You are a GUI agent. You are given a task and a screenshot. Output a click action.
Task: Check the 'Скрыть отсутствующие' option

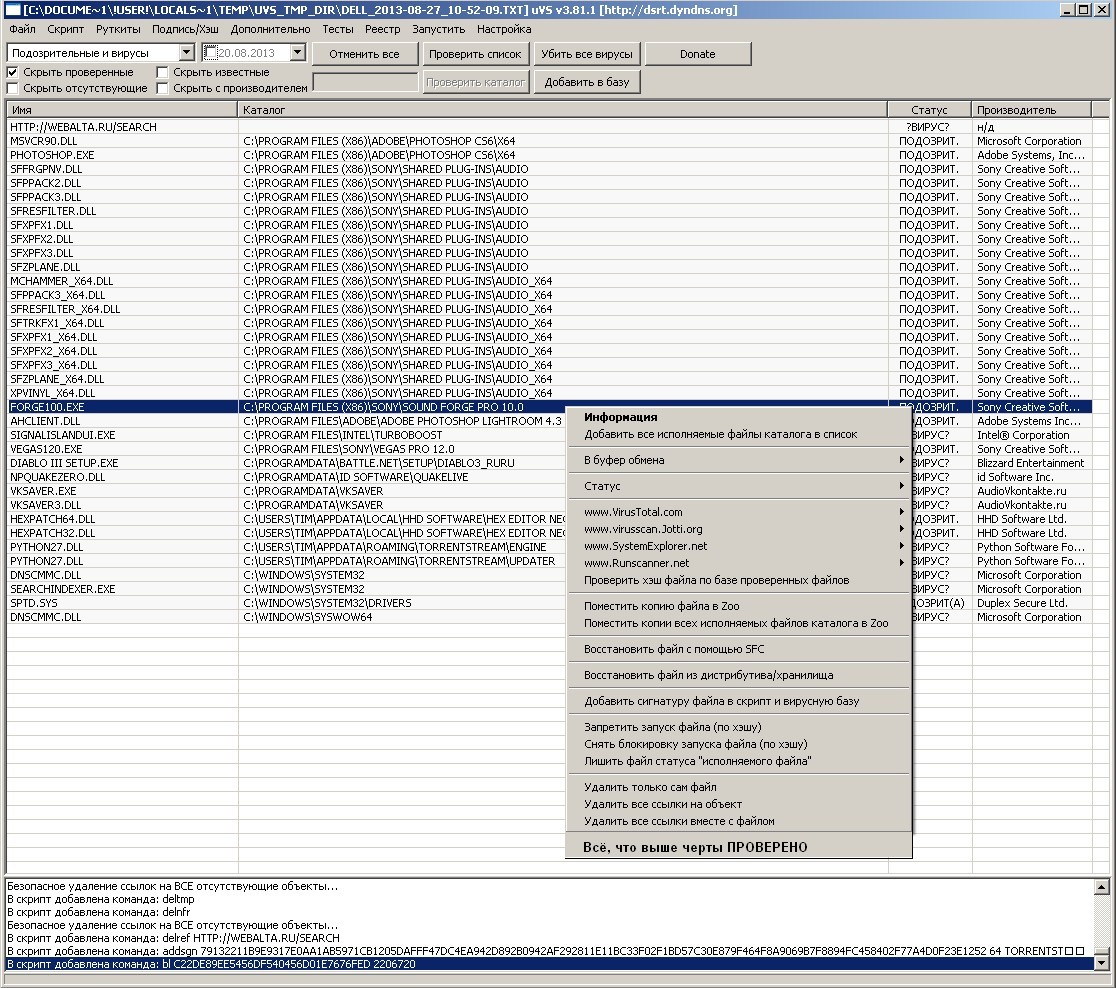pyautogui.click(x=13, y=89)
